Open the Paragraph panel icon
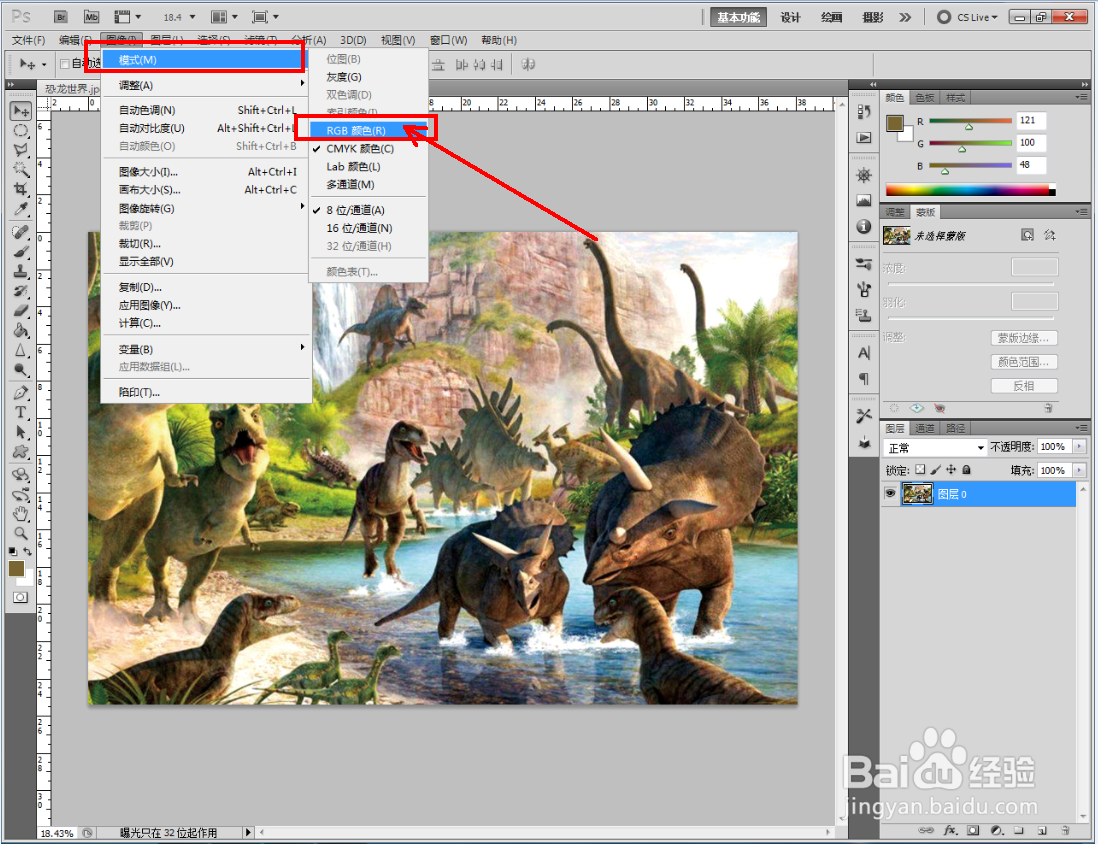1098x844 pixels. click(x=863, y=379)
